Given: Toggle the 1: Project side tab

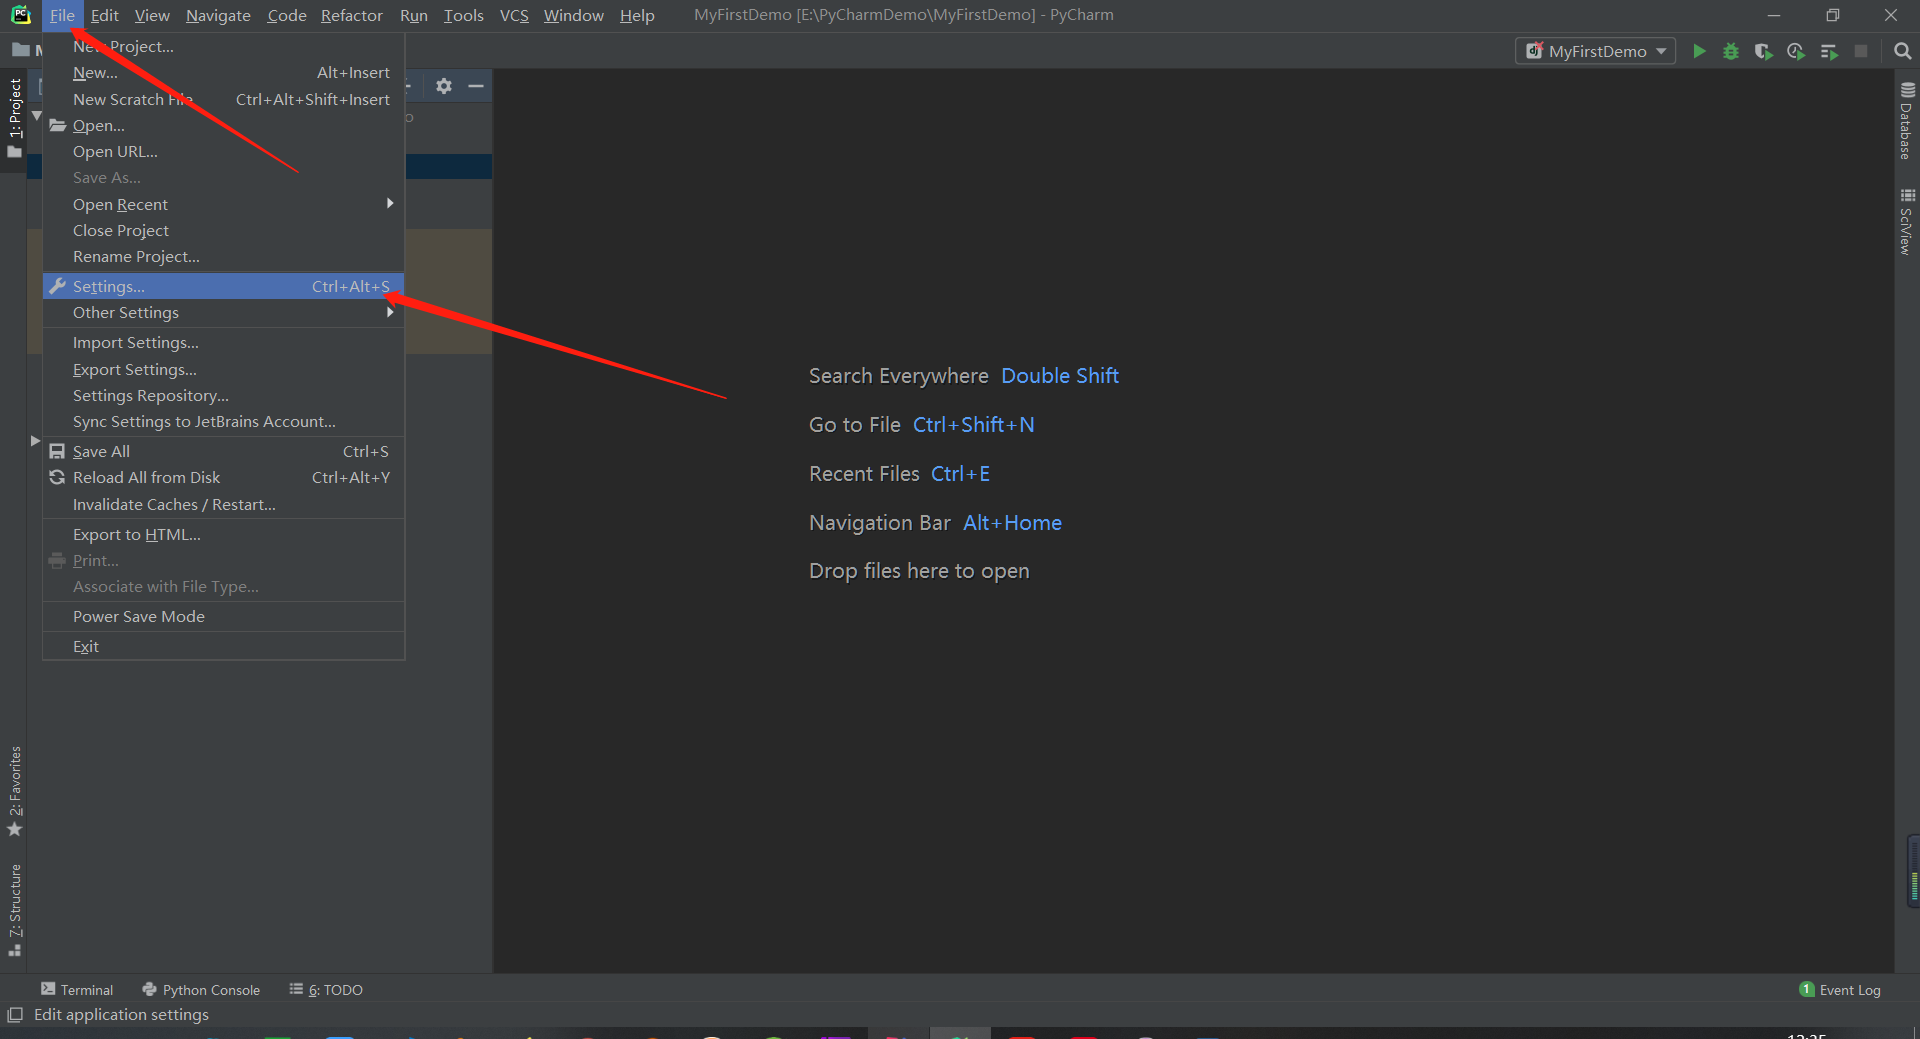Looking at the screenshot, I should (x=14, y=117).
